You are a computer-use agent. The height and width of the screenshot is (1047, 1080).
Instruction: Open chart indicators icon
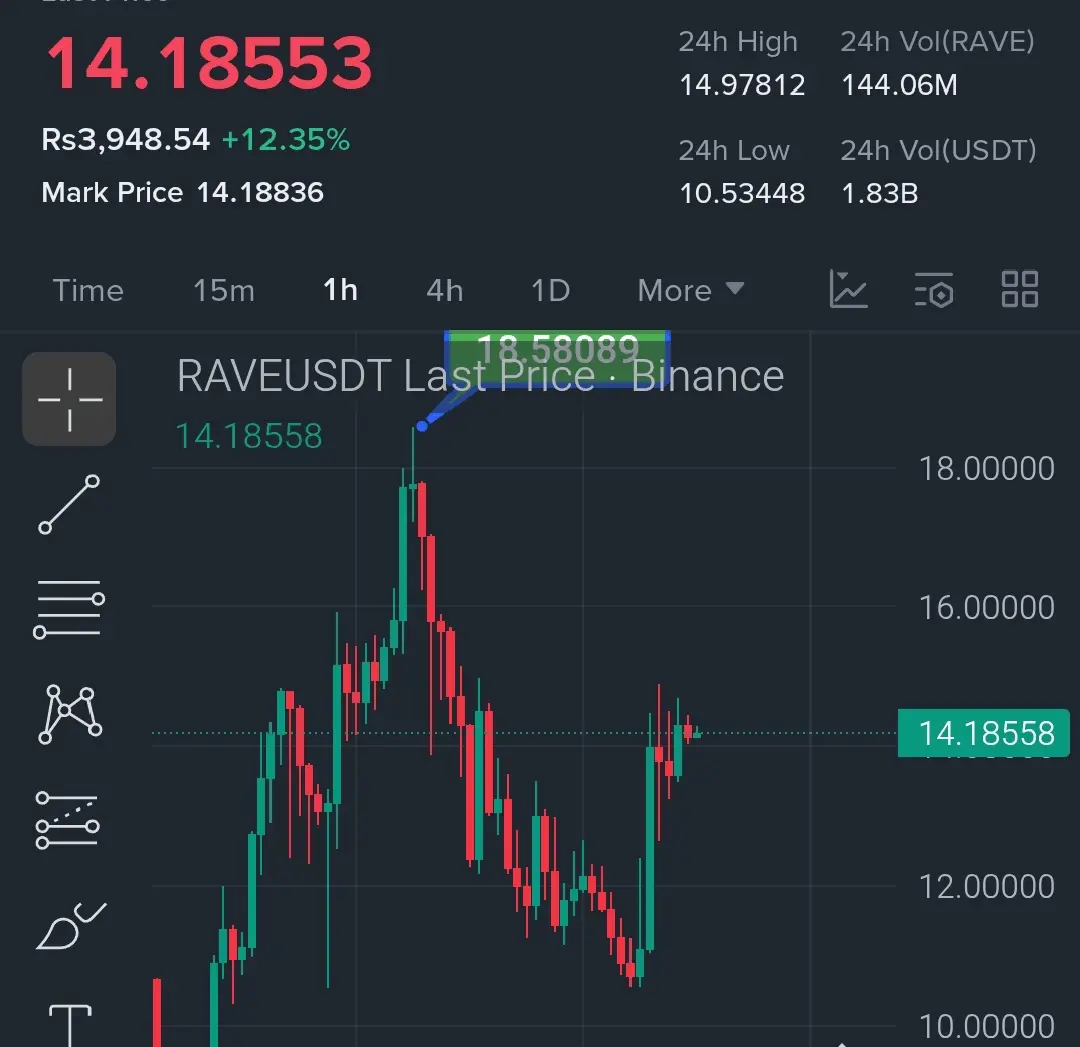[x=849, y=289]
